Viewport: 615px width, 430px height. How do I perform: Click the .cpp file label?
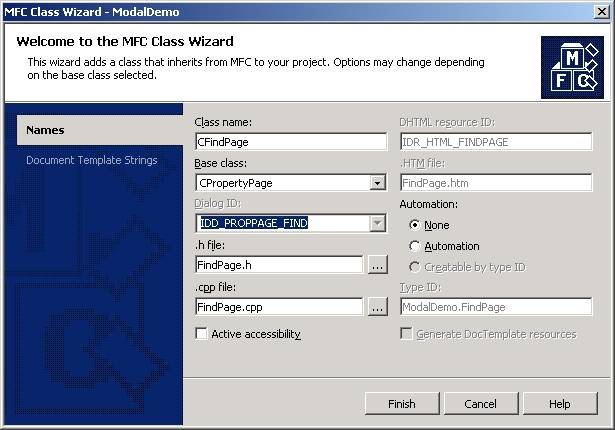coord(215,287)
